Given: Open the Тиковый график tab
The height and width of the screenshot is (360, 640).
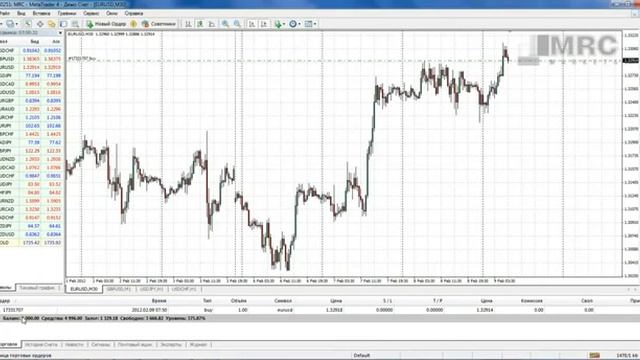Looking at the screenshot, I should click(37, 288).
